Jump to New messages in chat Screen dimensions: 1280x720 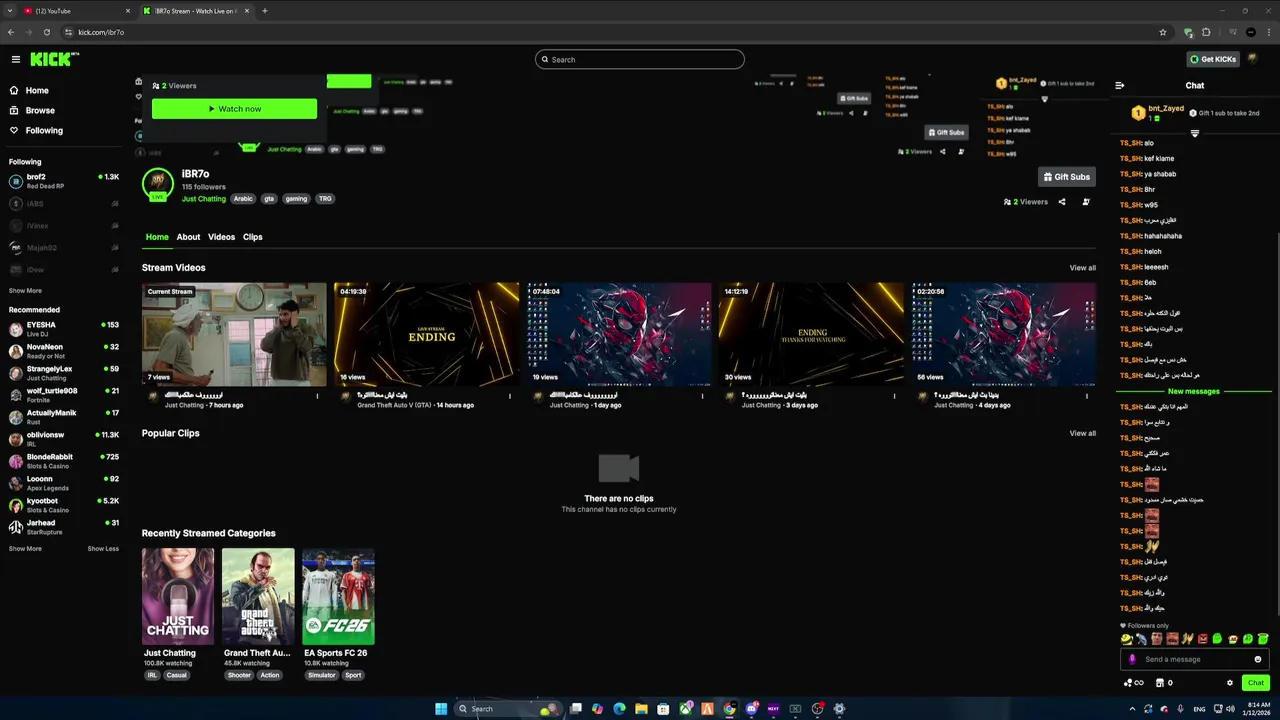tap(1194, 391)
